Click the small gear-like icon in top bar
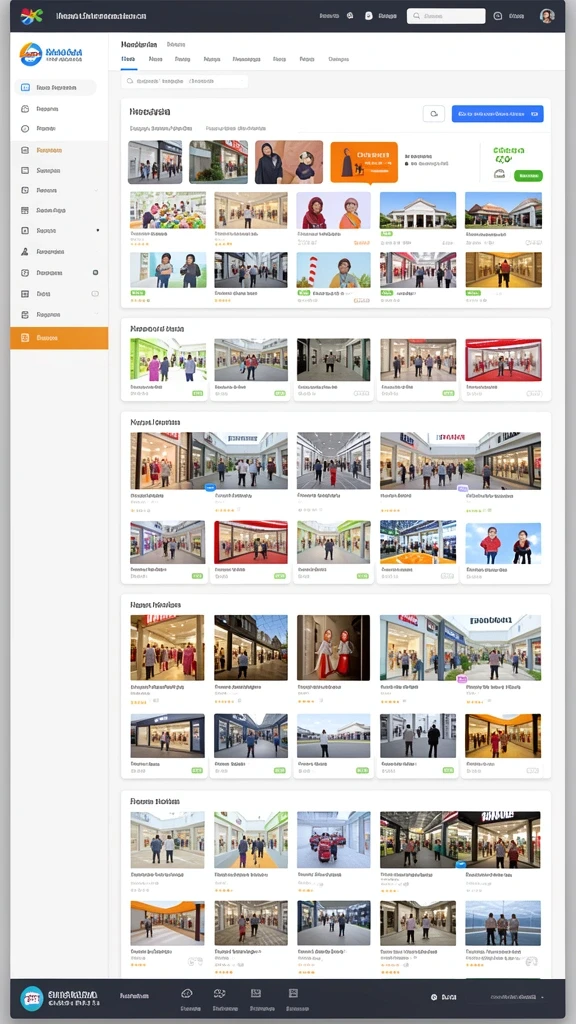This screenshot has height=1024, width=576. 349,16
